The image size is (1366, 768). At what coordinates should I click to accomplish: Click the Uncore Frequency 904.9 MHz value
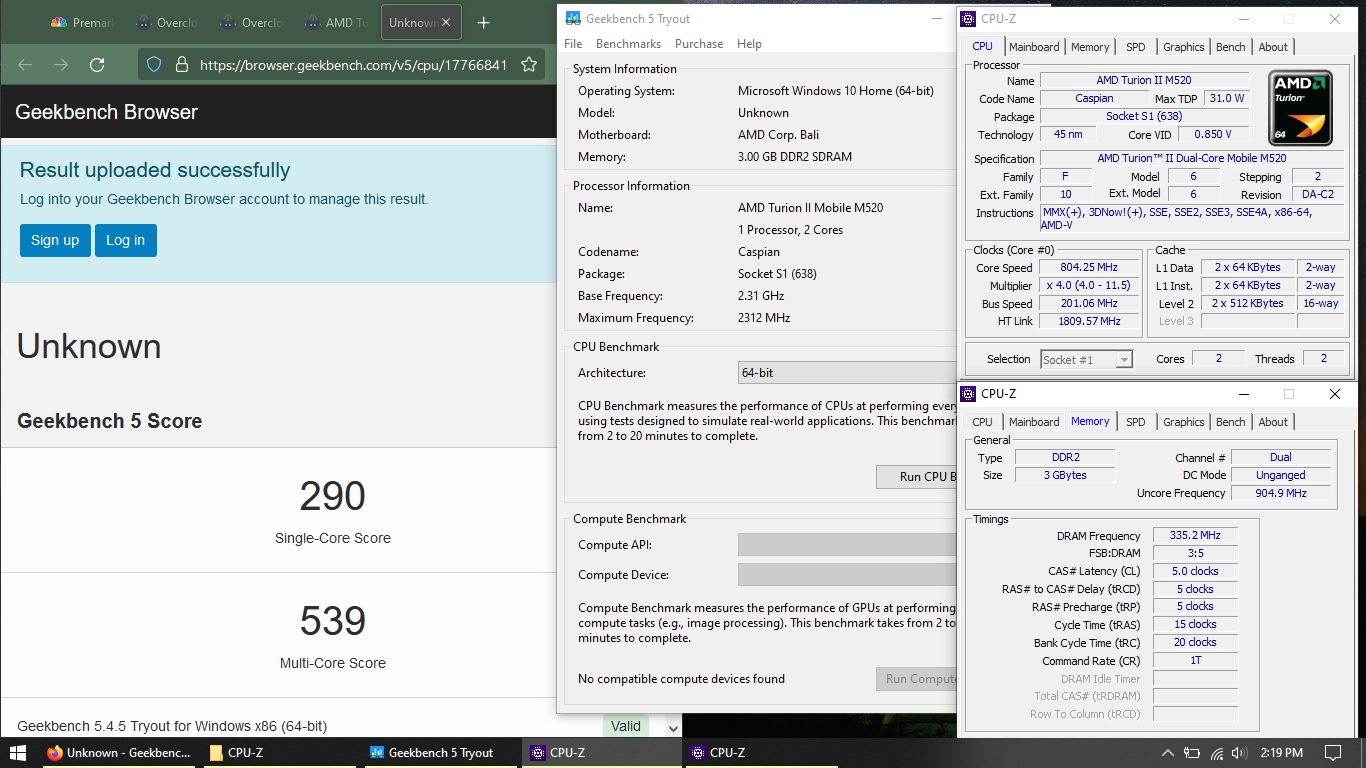tap(1281, 494)
